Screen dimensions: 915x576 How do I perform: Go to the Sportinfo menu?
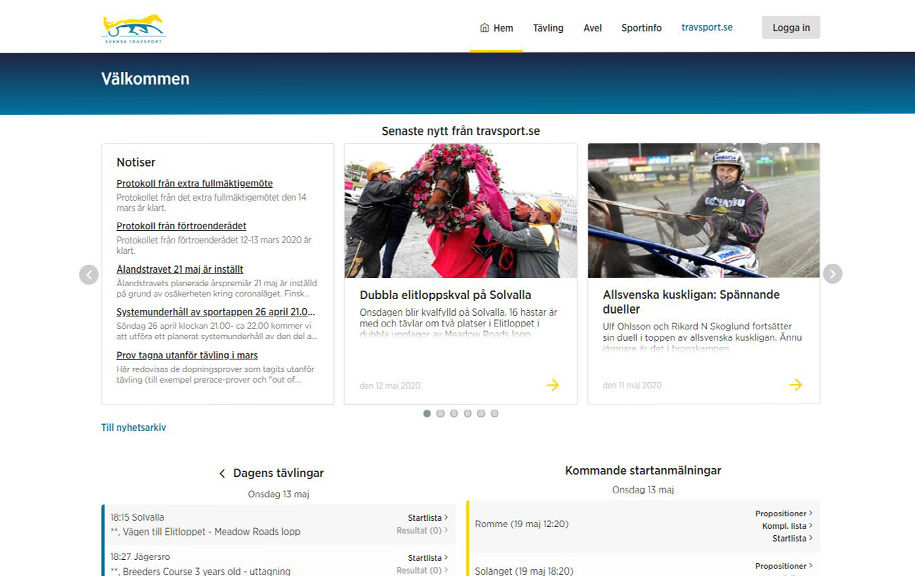tap(641, 28)
